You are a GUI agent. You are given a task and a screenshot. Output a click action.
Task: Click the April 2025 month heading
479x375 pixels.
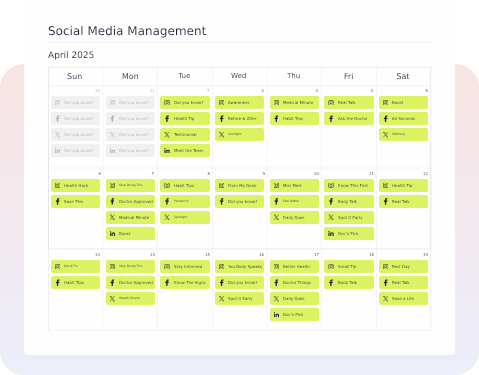coord(71,55)
